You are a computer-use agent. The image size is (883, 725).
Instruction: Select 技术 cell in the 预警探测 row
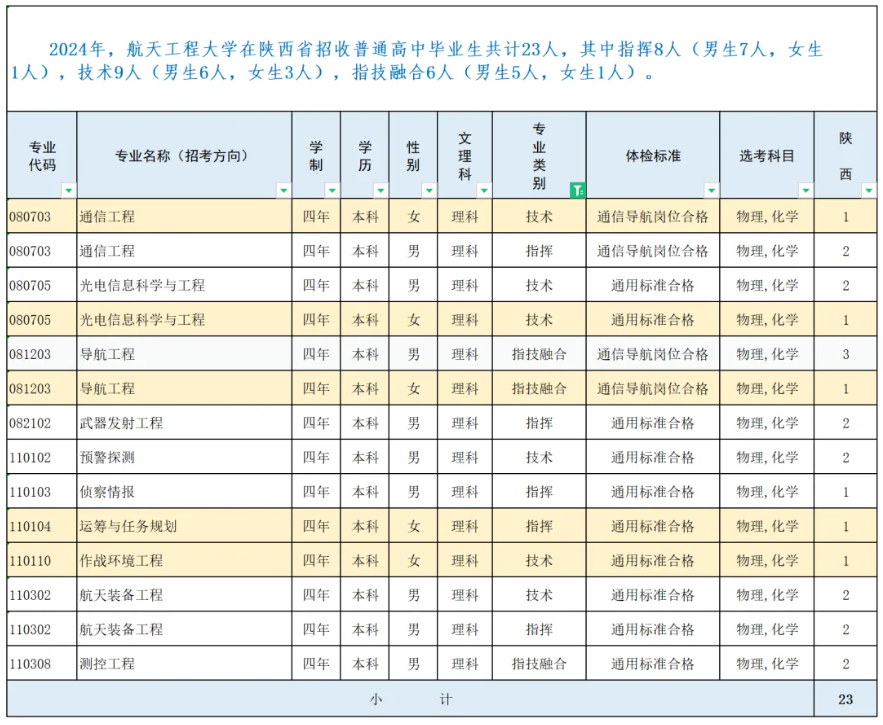(x=539, y=457)
